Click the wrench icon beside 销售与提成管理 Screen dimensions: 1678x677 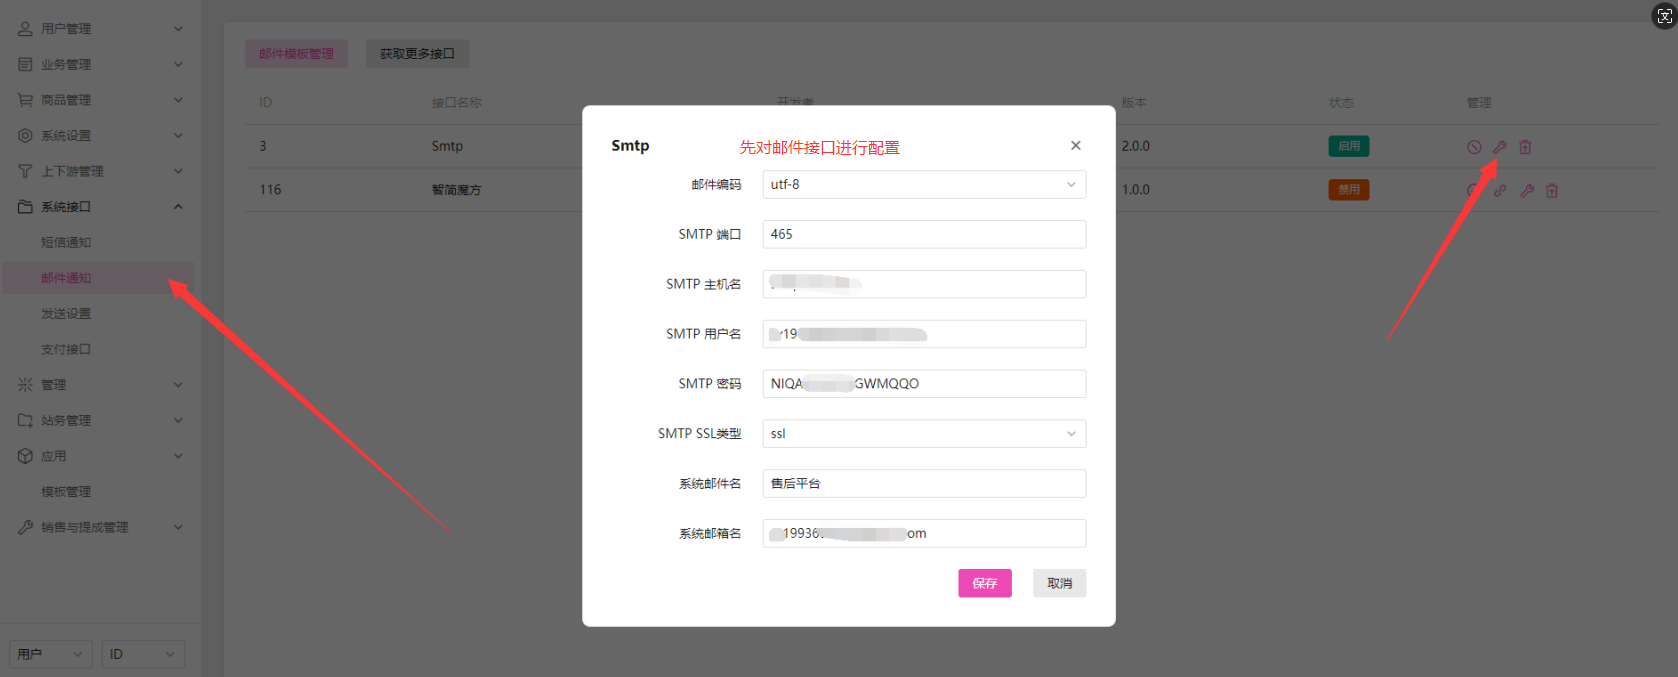(25, 527)
